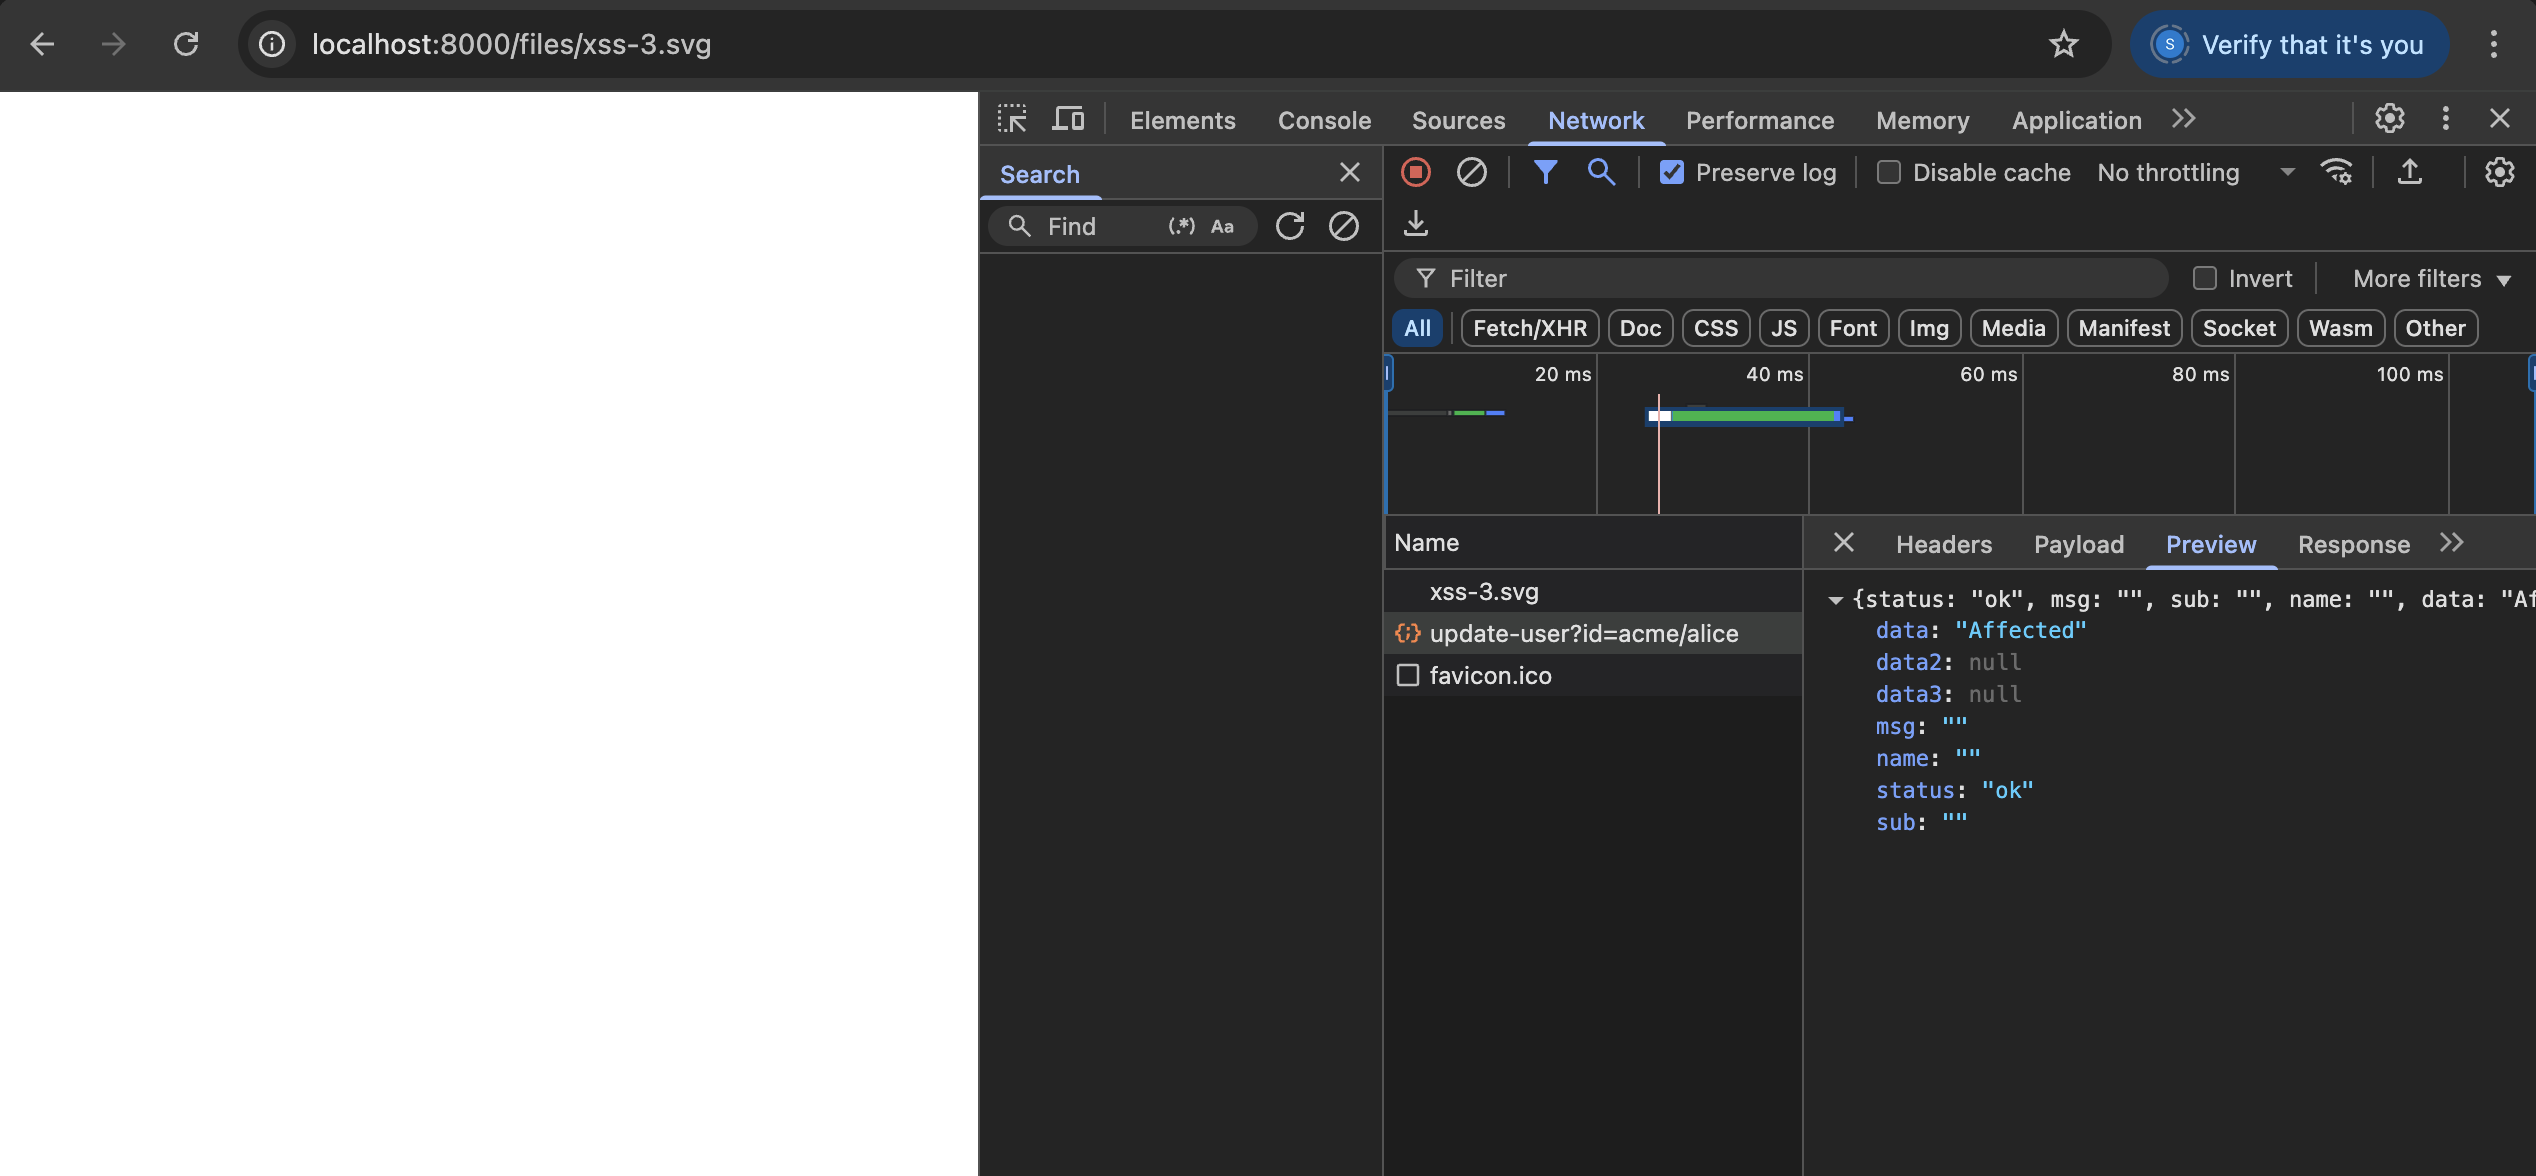Disable the Preserve log option
The width and height of the screenshot is (2536, 1176).
1672,172
